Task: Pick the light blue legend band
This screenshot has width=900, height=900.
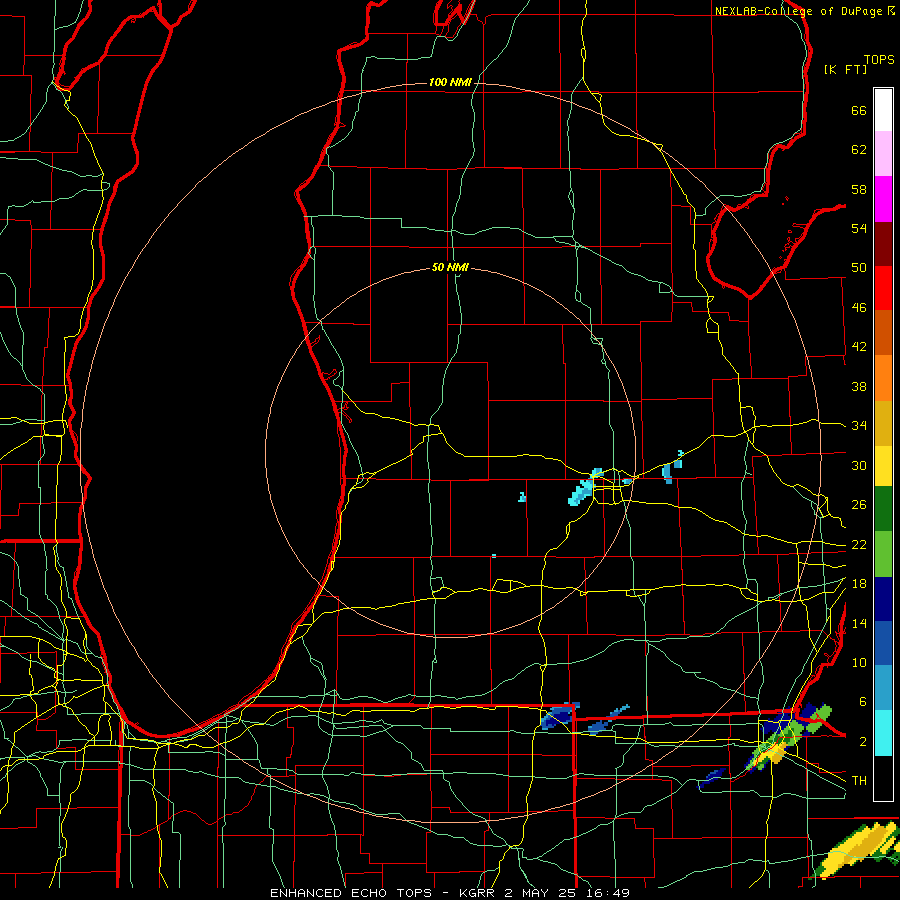Action: click(x=883, y=688)
